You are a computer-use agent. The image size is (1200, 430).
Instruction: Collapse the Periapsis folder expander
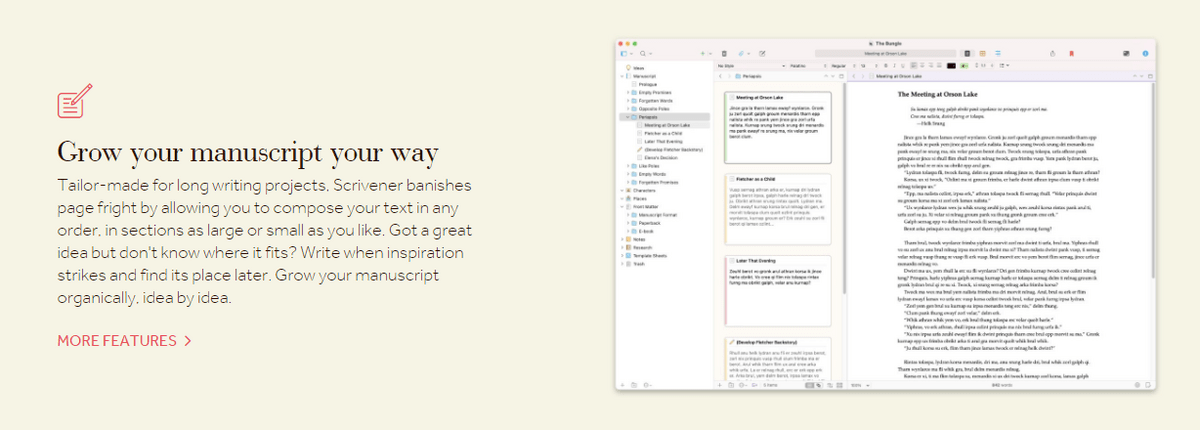628,116
